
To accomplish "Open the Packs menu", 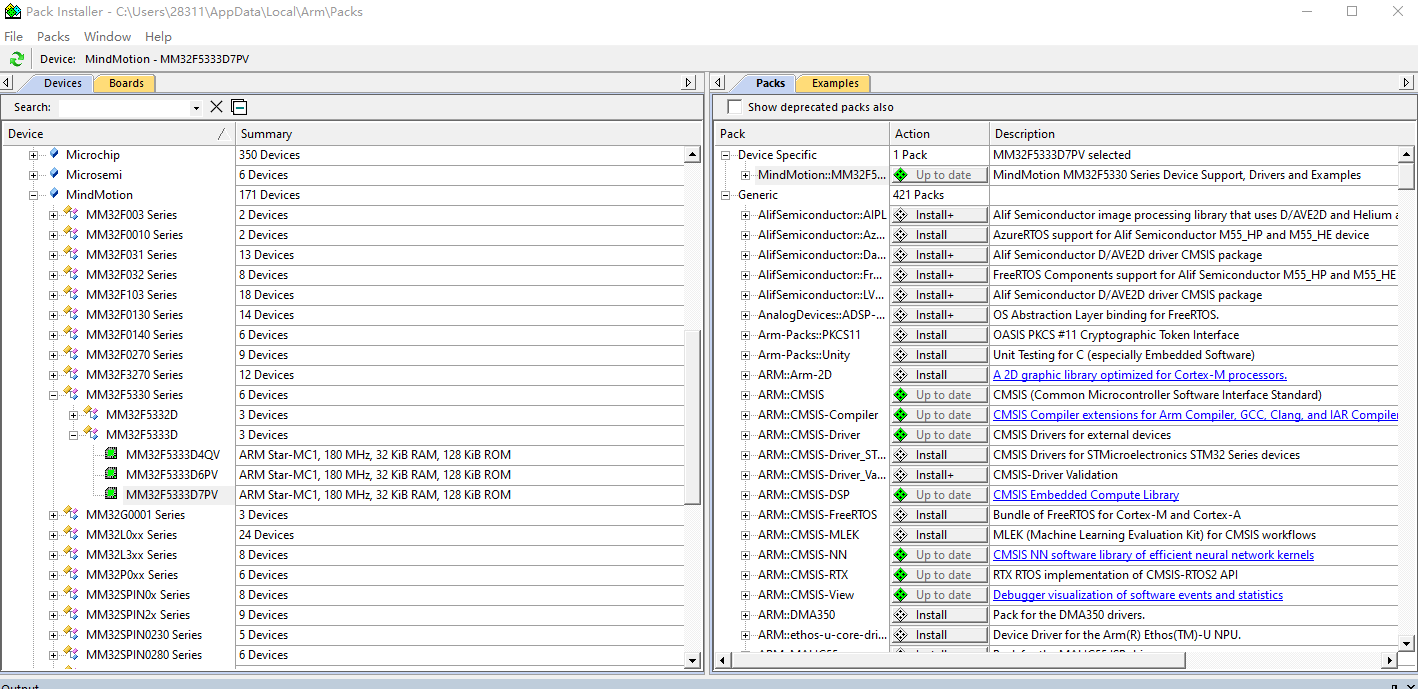I will tap(53, 36).
